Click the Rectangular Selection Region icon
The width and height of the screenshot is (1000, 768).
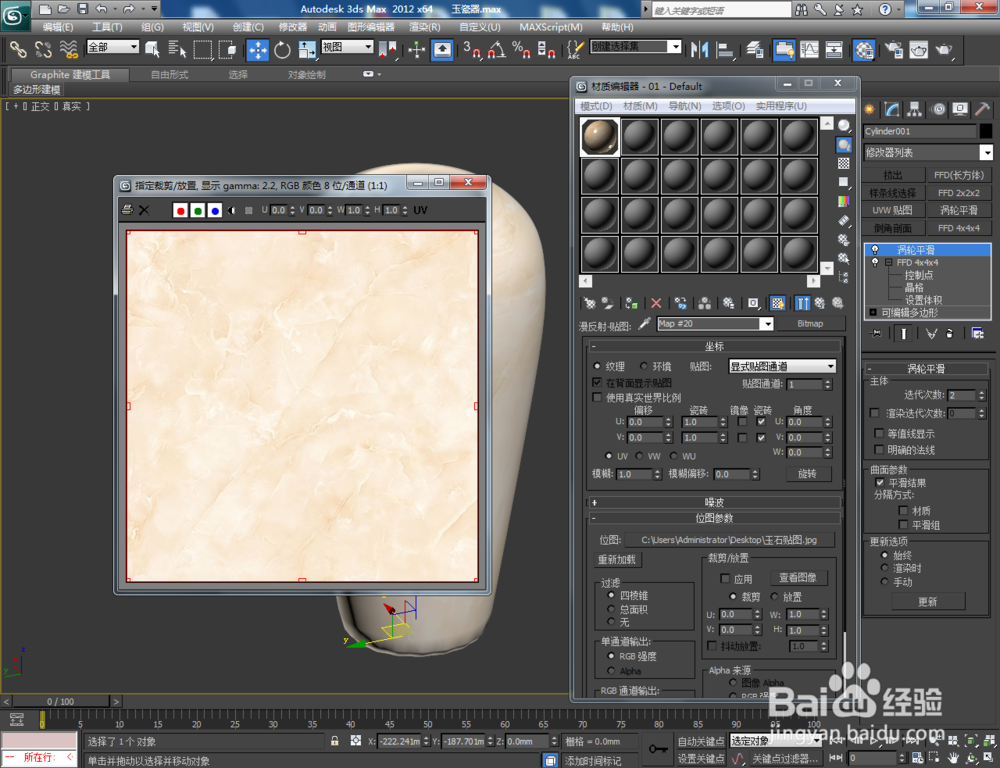click(202, 50)
